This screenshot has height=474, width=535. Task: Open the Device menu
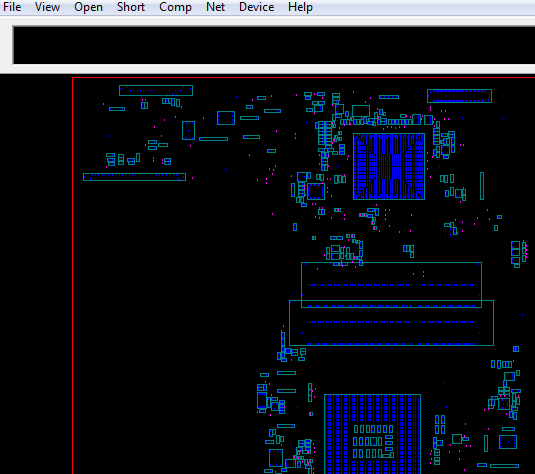pos(257,7)
